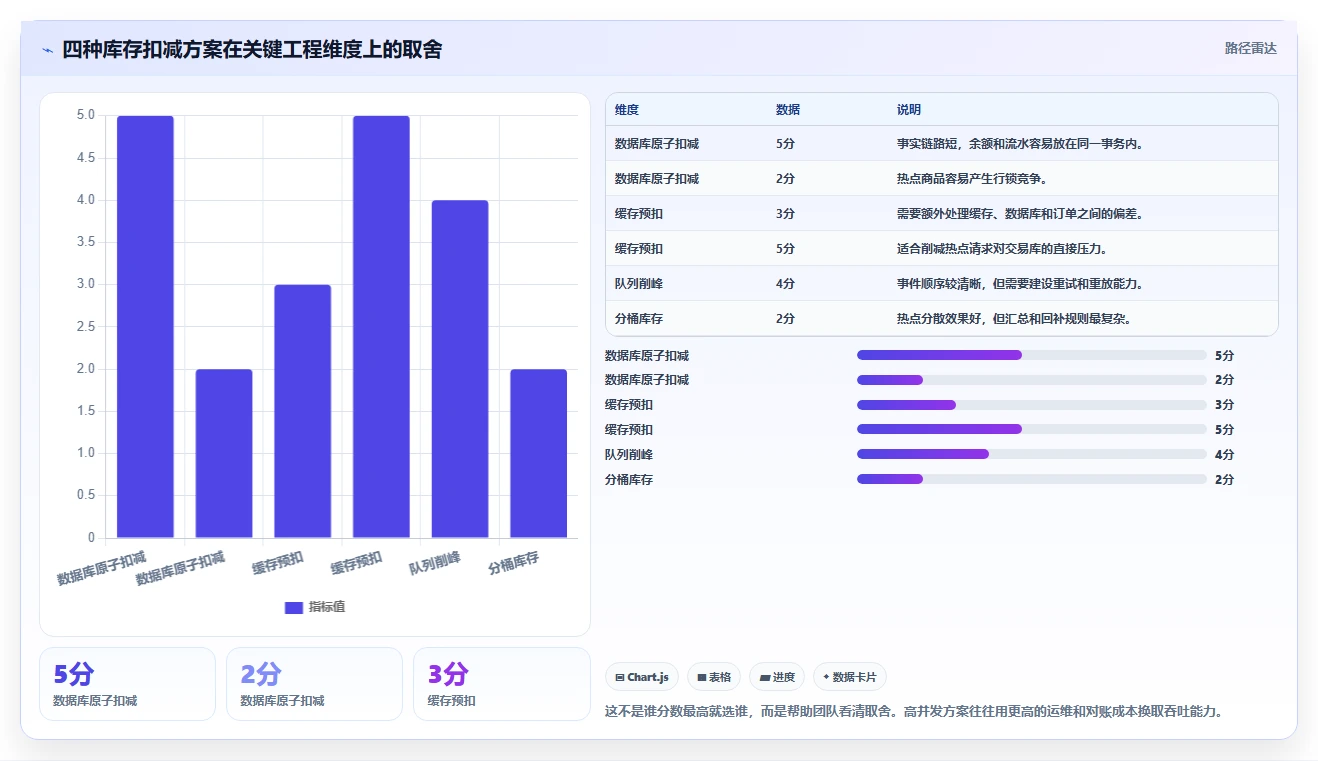Click the table cell 热点商品容易产生行锁竞争。
The height and width of the screenshot is (761, 1318).
pos(972,179)
